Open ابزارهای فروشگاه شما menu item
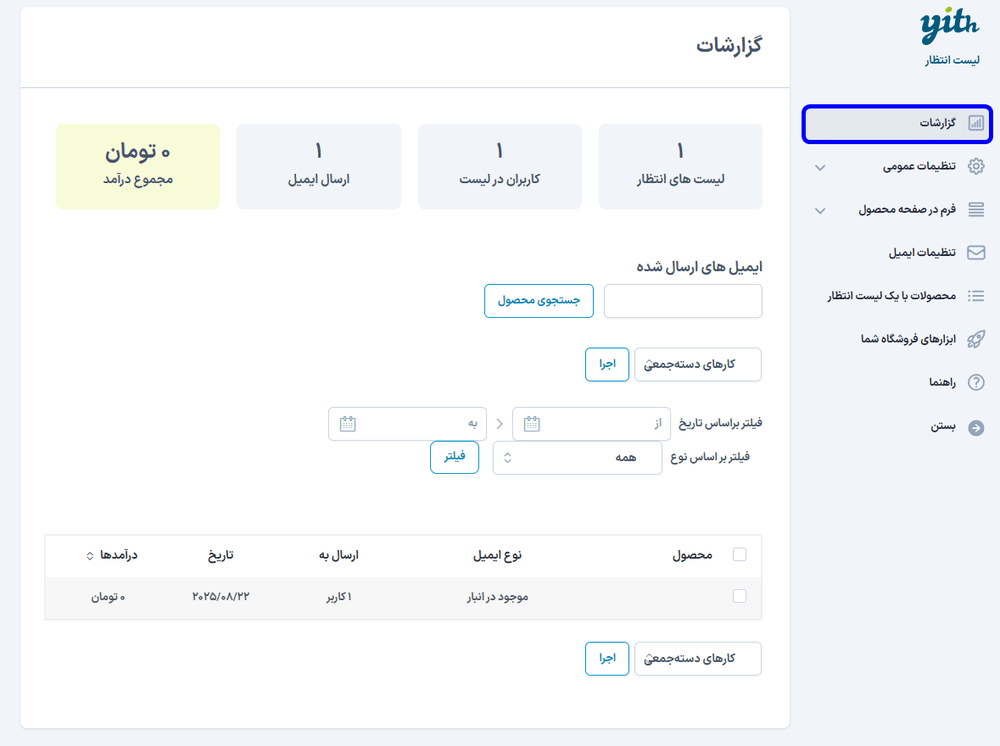The height and width of the screenshot is (746, 1000). pyautogui.click(x=897, y=339)
